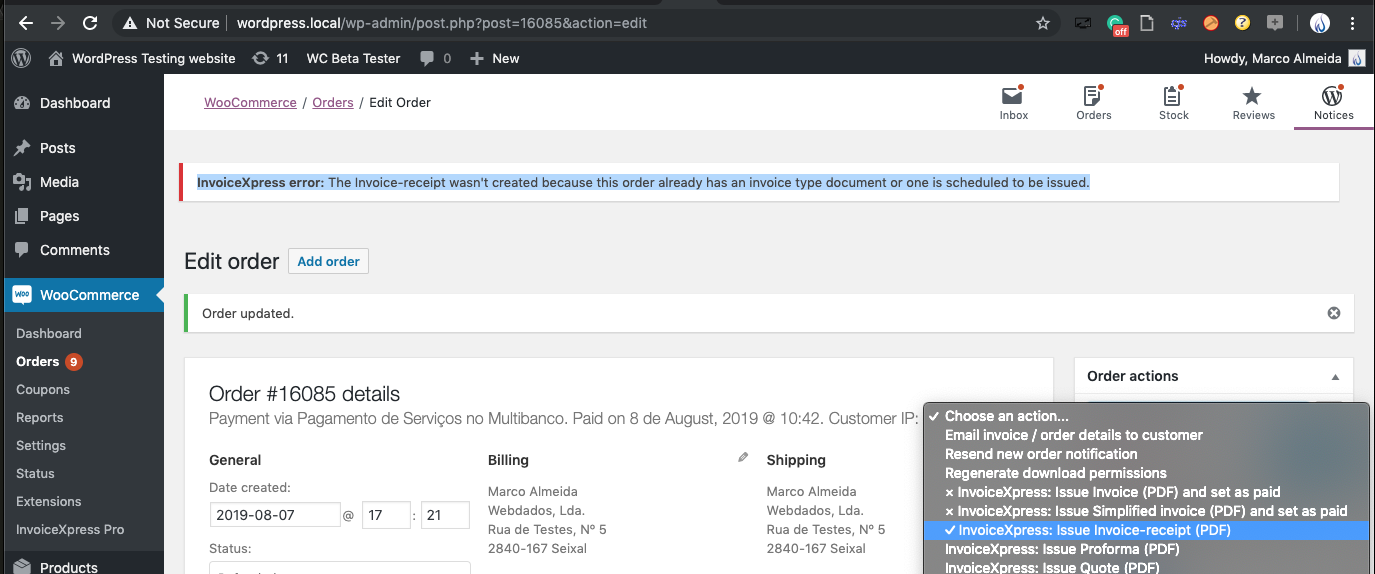
Task: Open the Orders activity panel
Action: (1094, 103)
